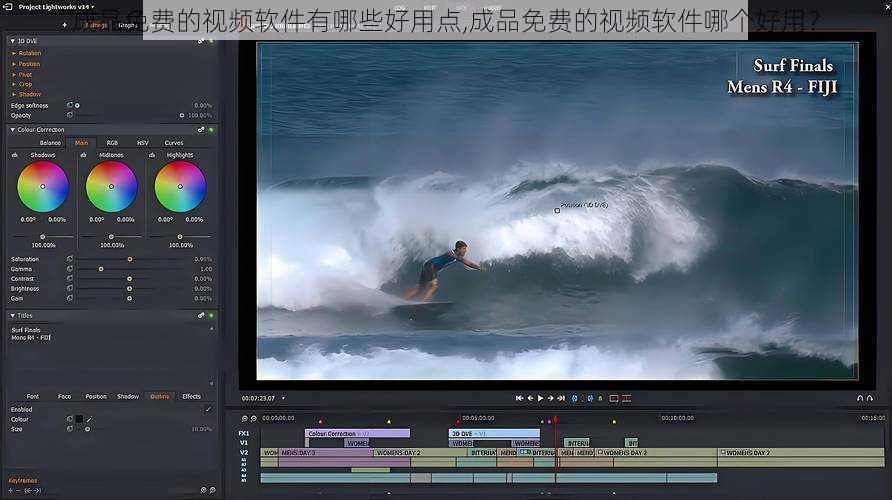Pick outline colour with eyedropper icon
Screen dimensions: 892x500
[89, 419]
